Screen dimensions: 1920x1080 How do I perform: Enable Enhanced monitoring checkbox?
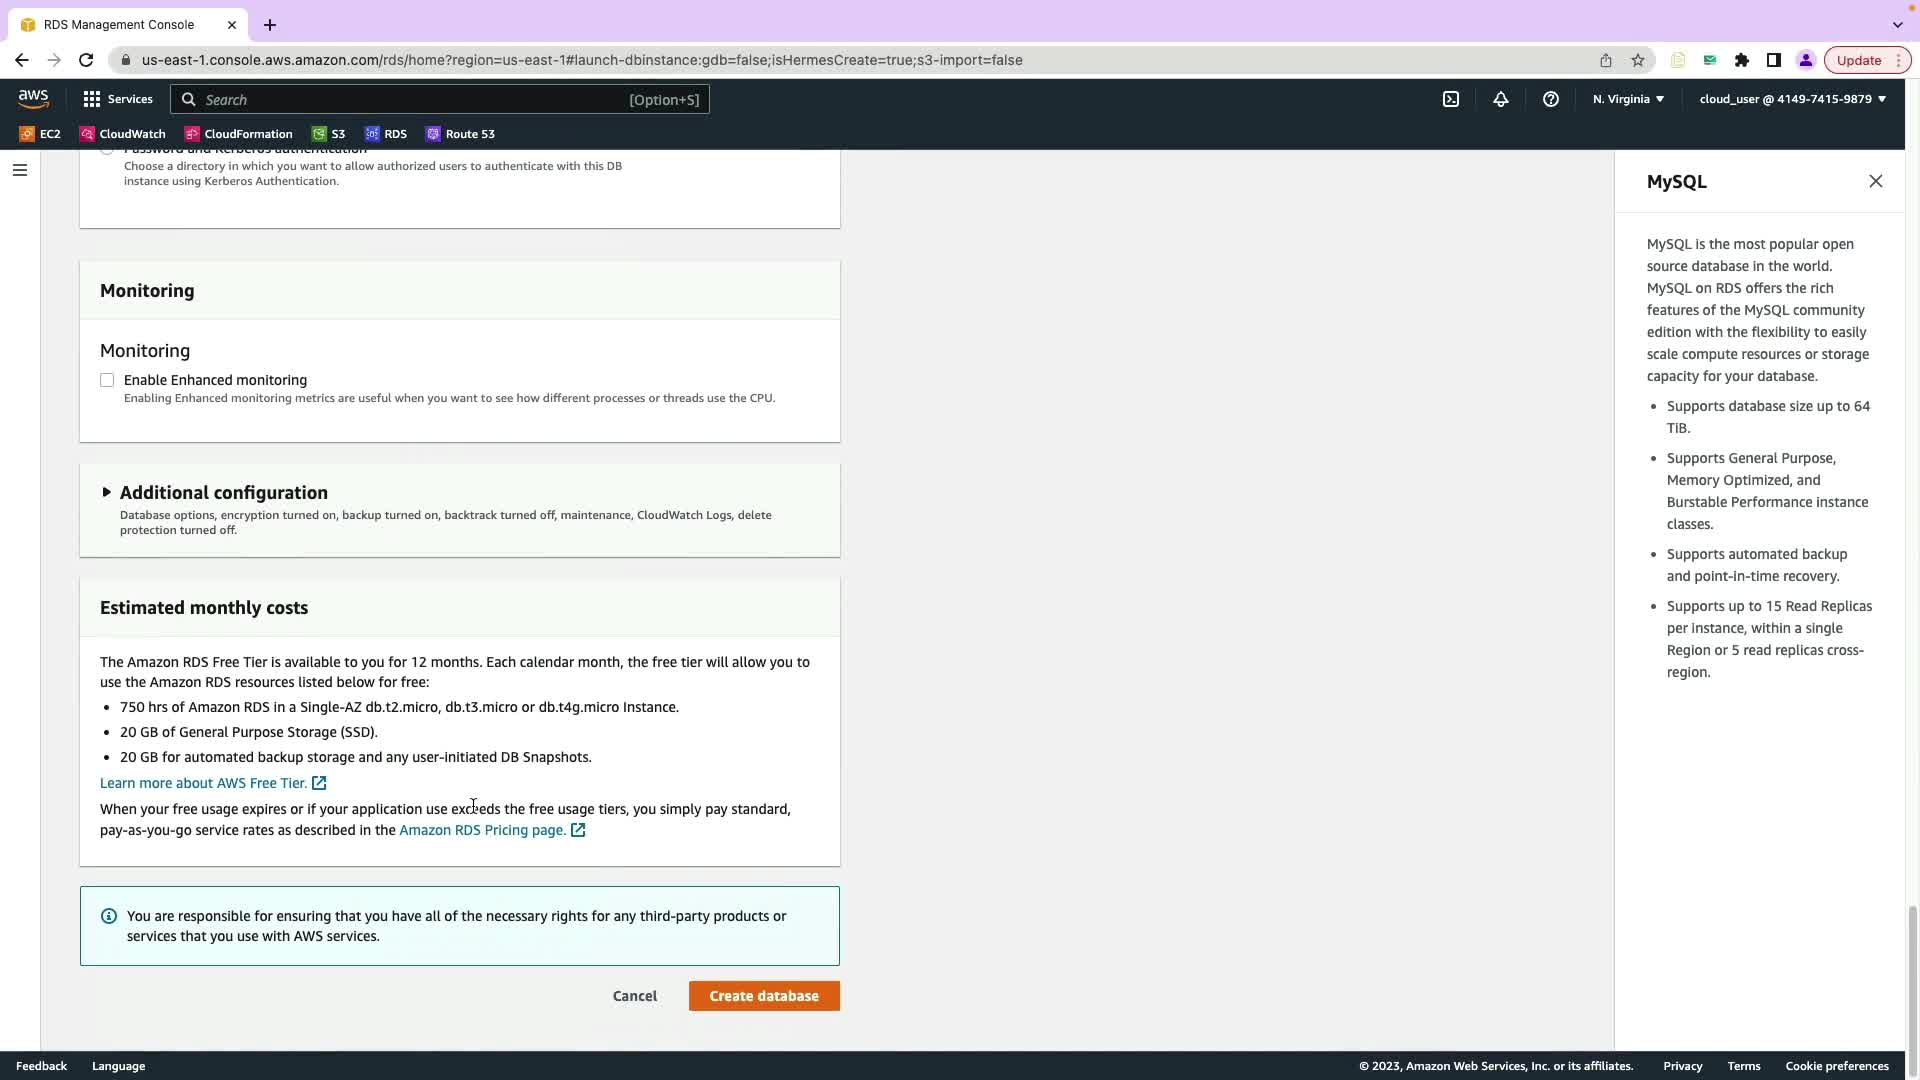[107, 380]
